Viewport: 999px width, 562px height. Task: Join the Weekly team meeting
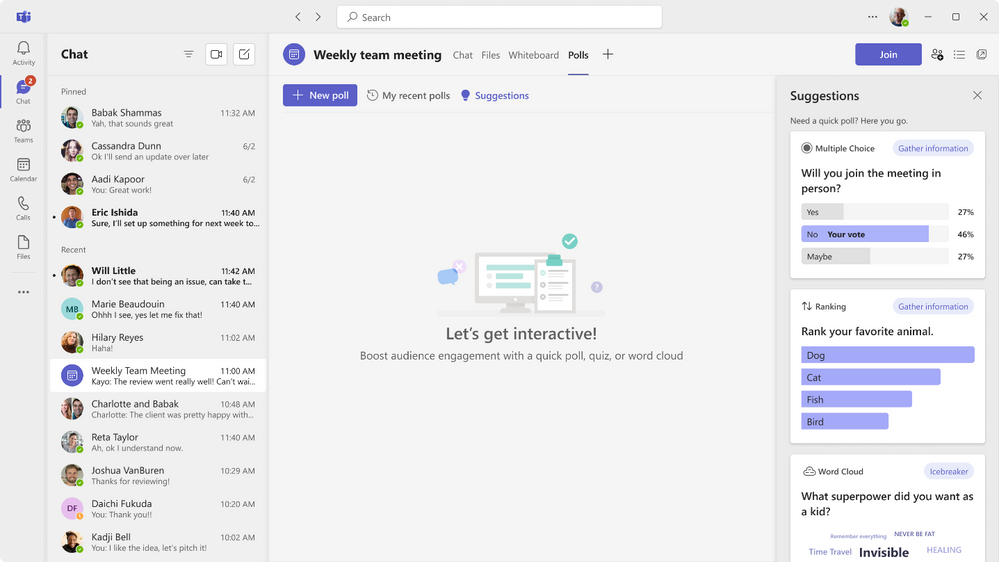pyautogui.click(x=888, y=55)
